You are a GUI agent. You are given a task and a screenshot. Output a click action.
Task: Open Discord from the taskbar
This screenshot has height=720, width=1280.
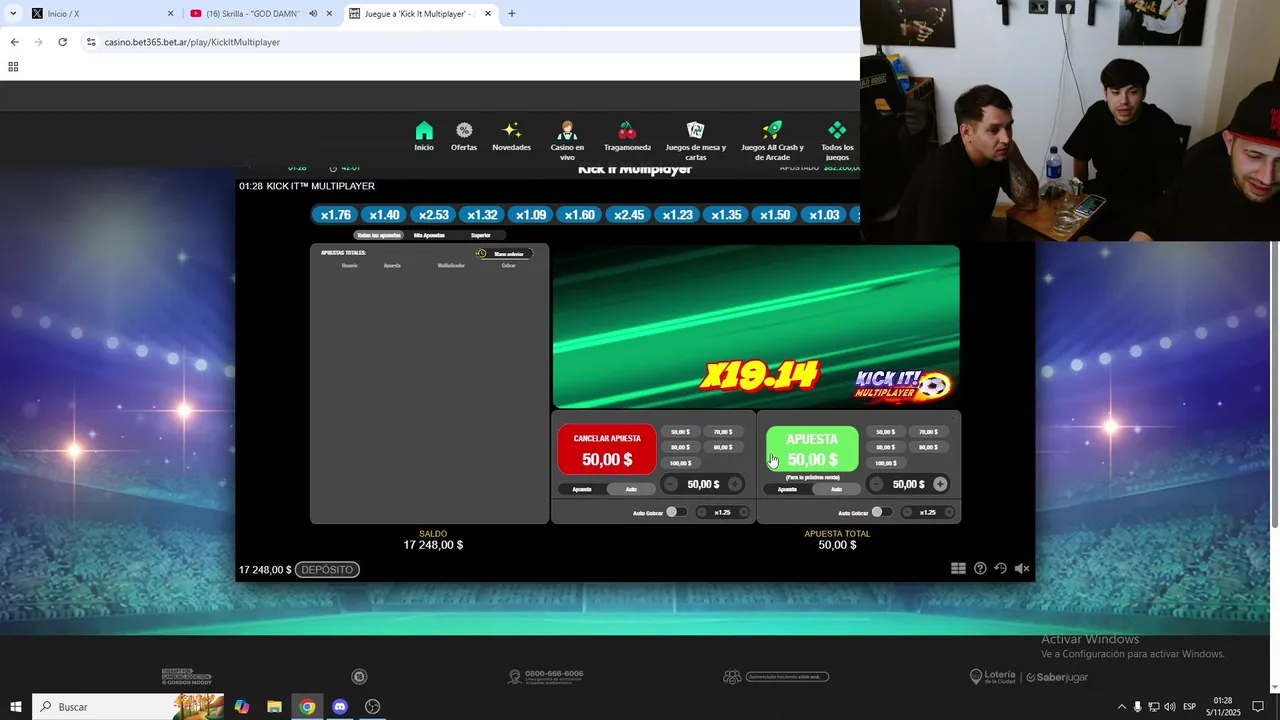(x=340, y=707)
